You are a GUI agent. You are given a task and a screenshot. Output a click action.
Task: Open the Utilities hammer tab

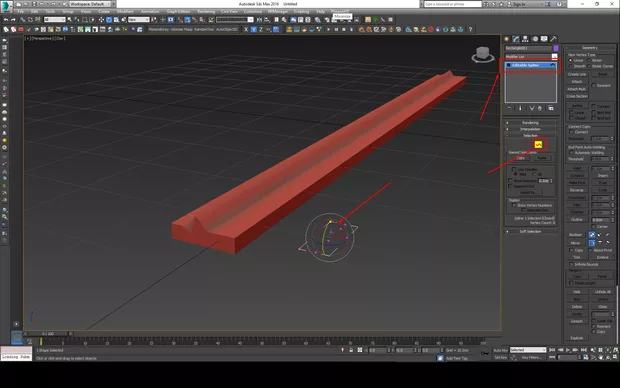click(553, 39)
